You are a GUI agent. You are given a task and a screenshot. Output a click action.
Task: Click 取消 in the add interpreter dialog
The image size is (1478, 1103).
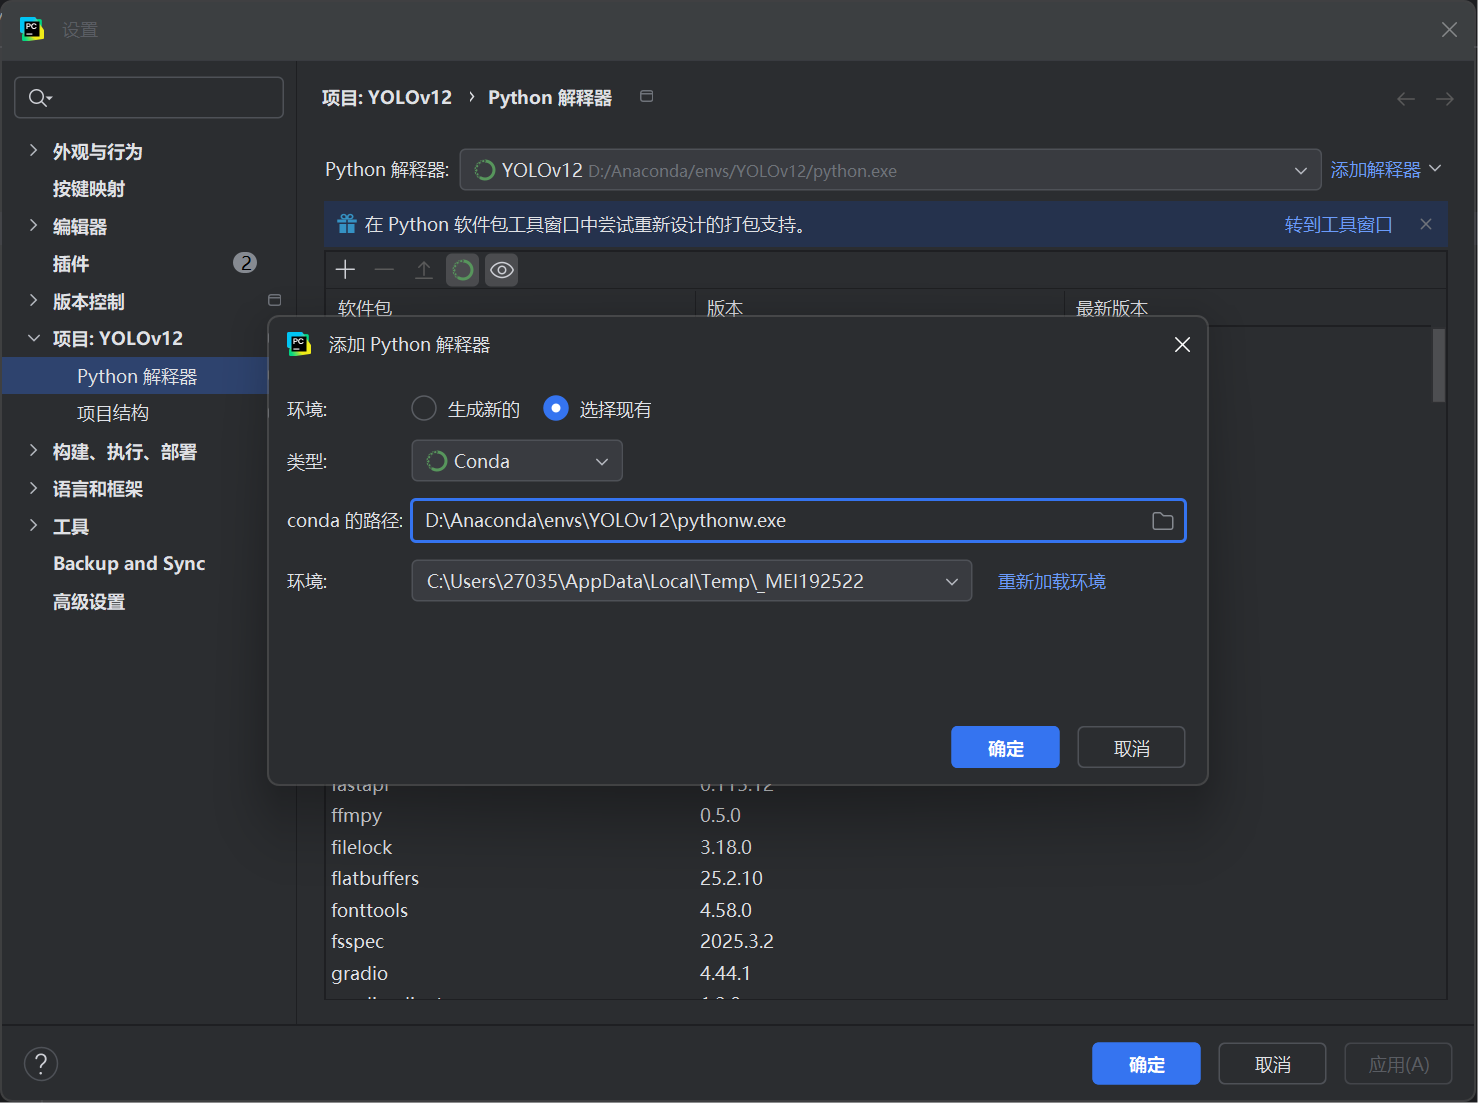(1131, 748)
